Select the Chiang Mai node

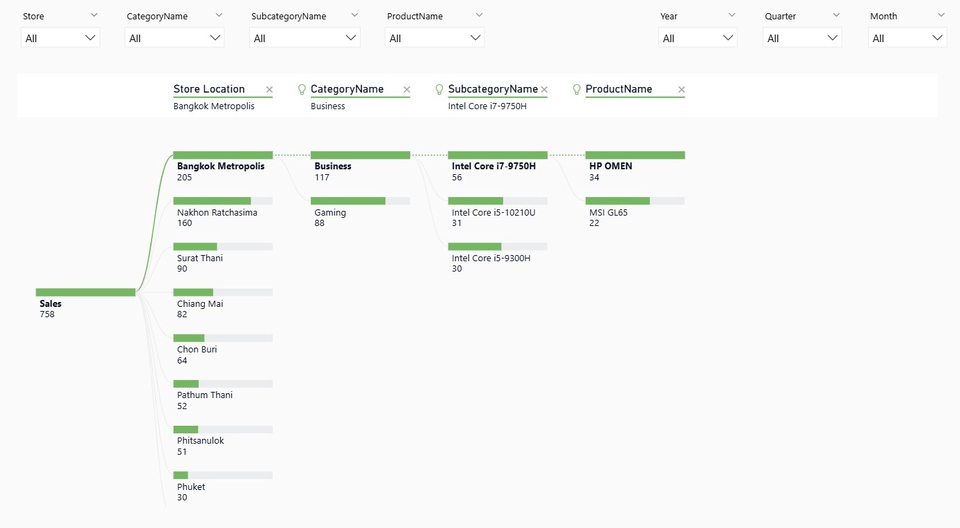[223, 304]
